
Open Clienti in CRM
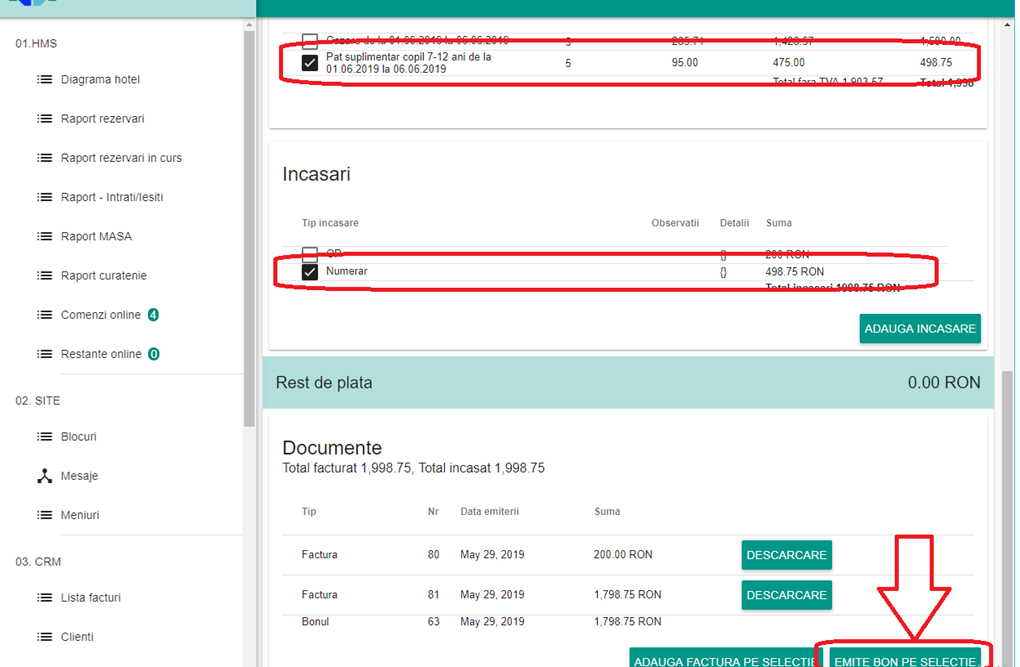coord(77,637)
